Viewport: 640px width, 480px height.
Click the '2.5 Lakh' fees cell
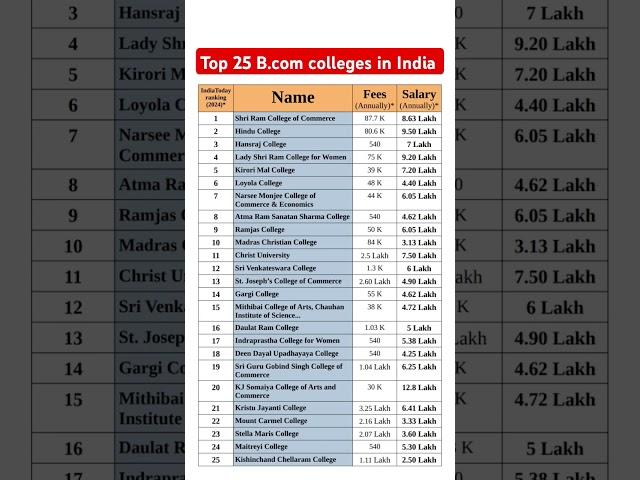(x=374, y=256)
